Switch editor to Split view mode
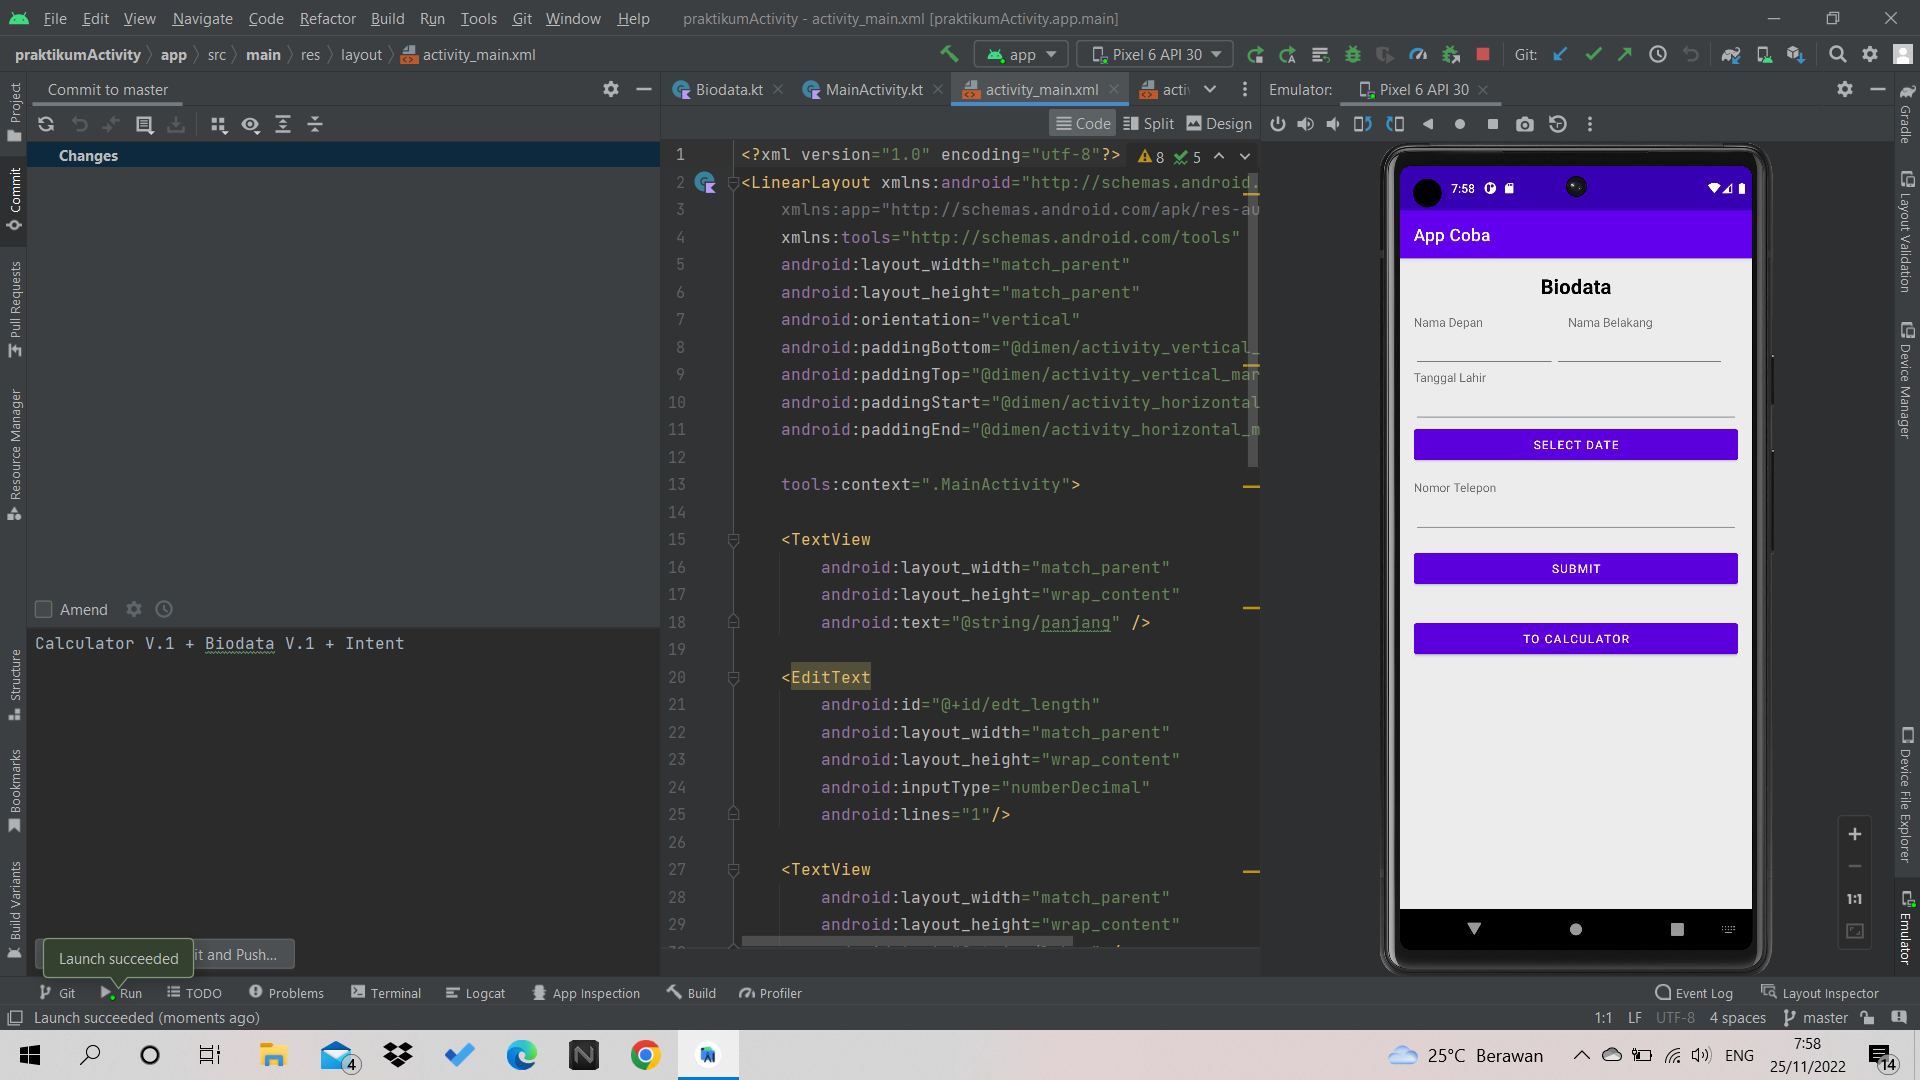Viewport: 1920px width, 1080px height. pos(1148,123)
